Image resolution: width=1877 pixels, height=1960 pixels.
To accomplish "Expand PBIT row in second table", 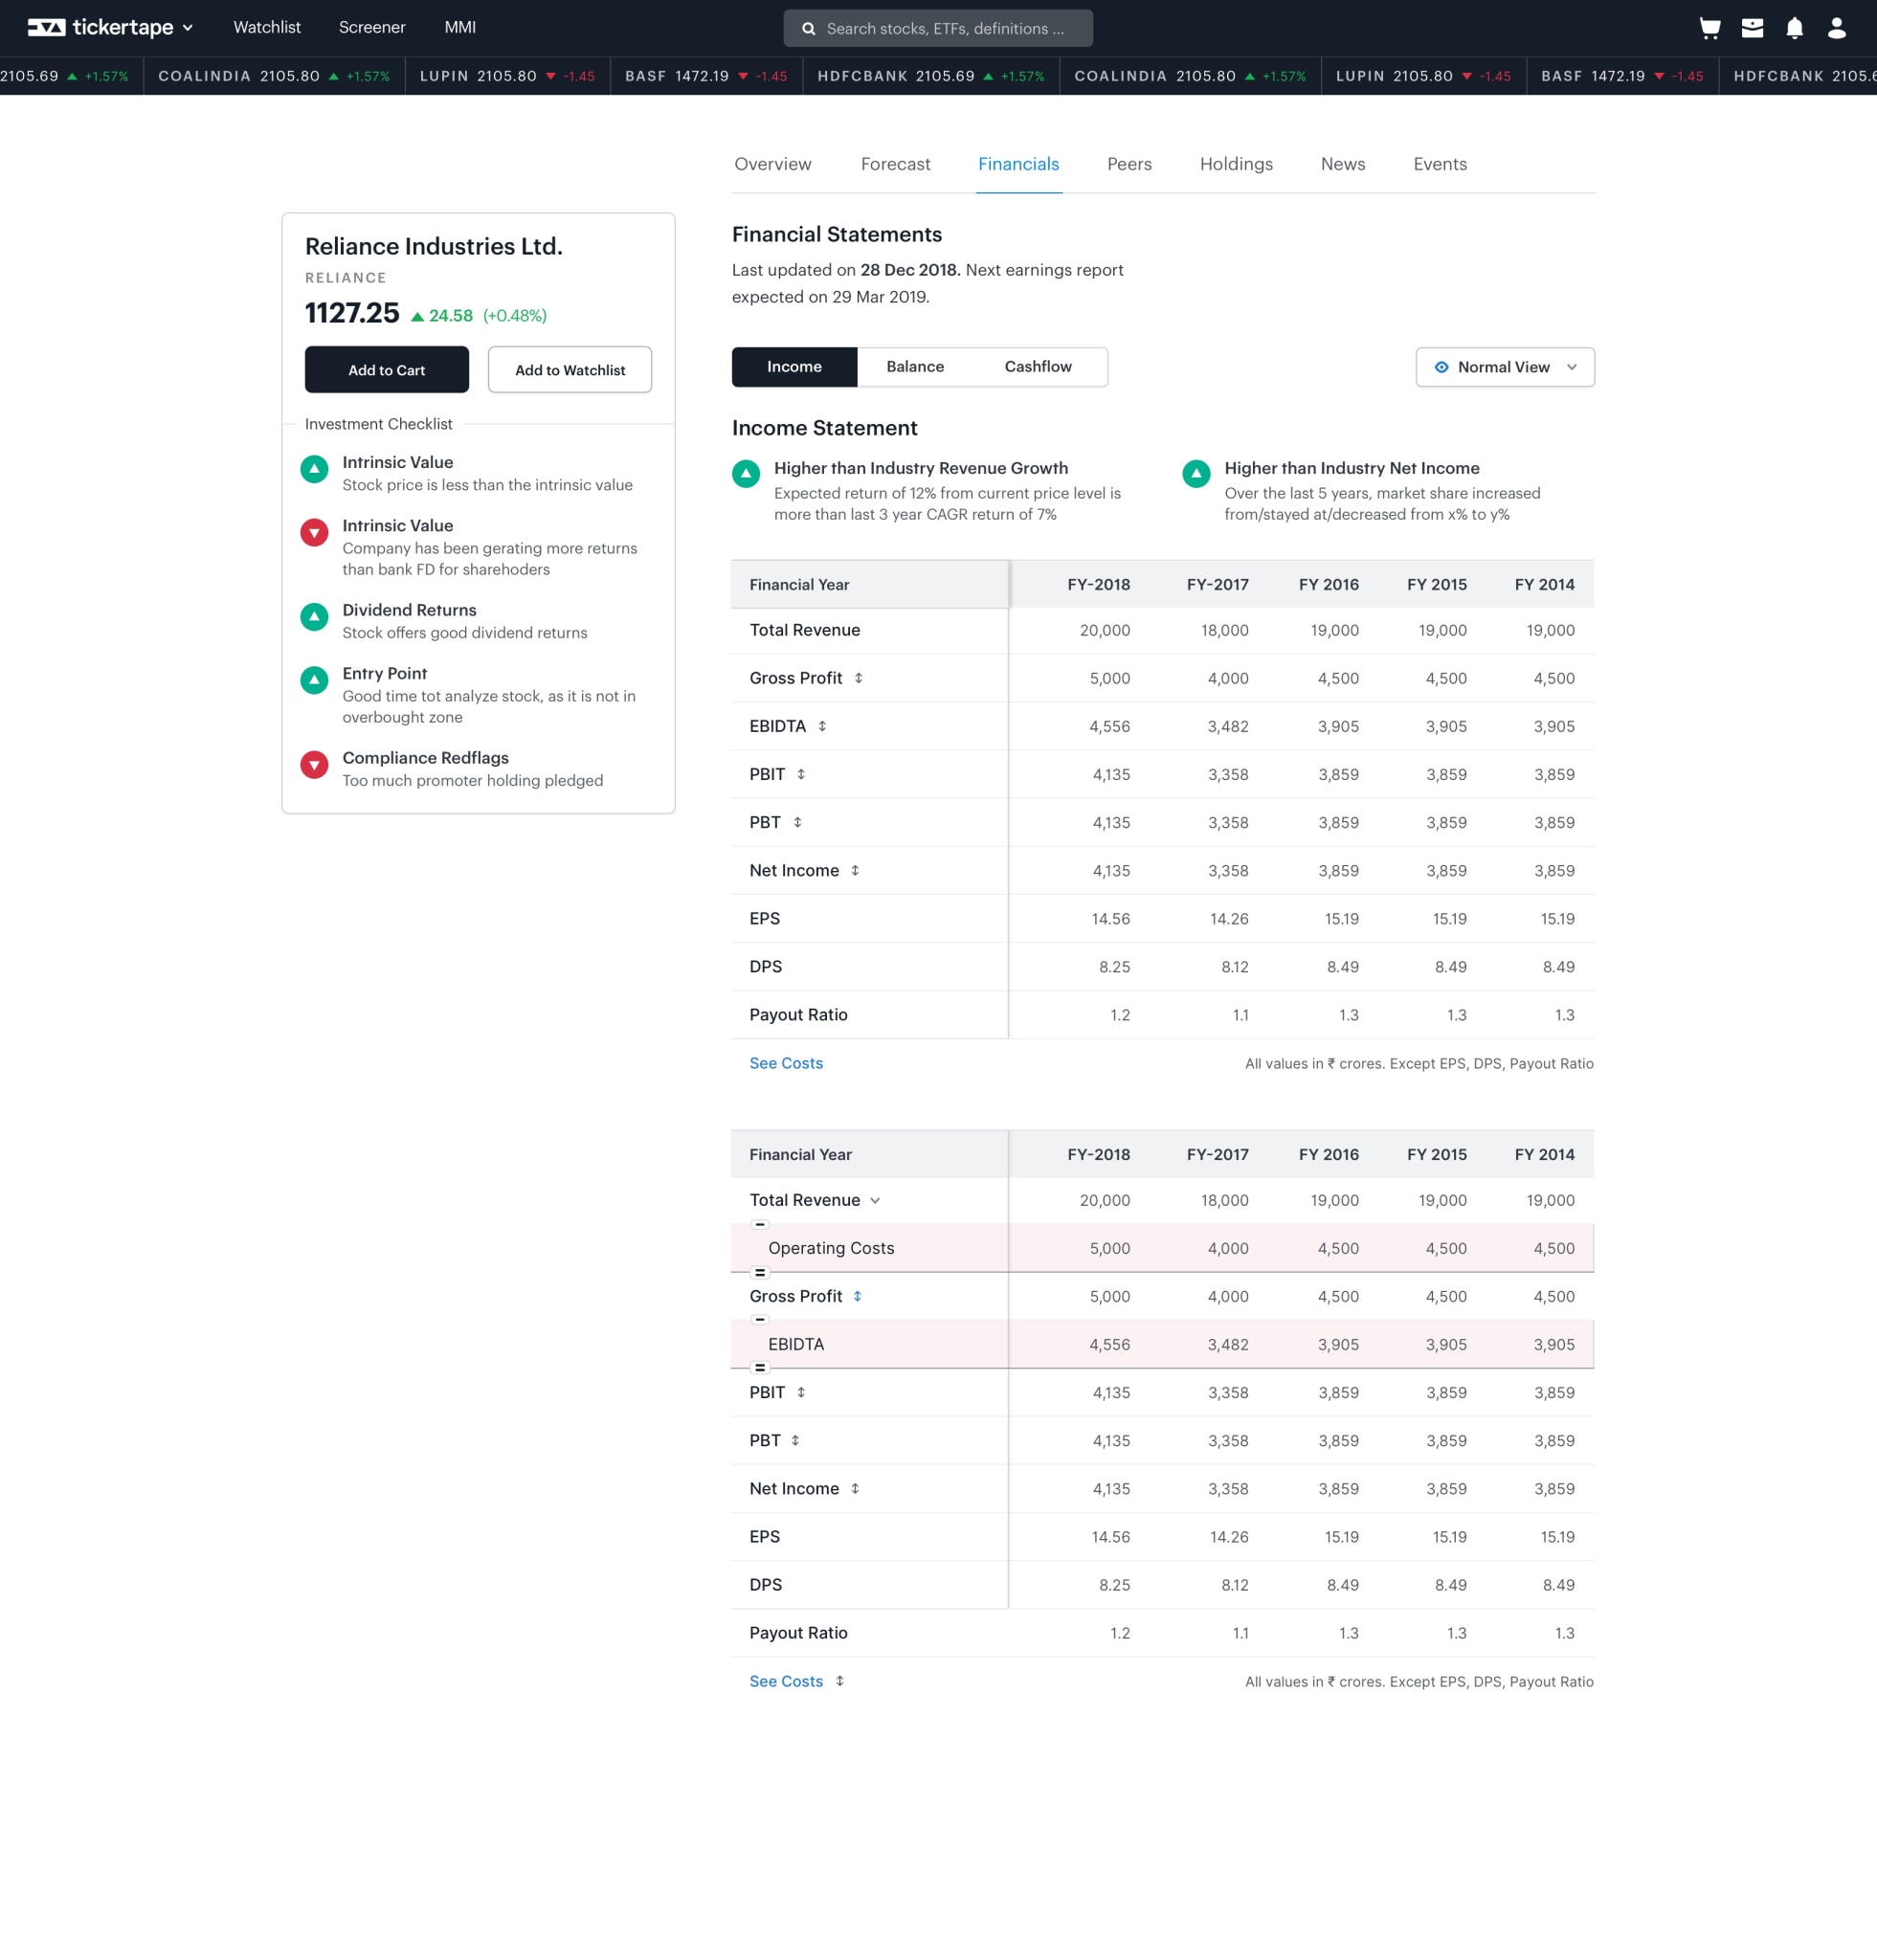I will (801, 1392).
